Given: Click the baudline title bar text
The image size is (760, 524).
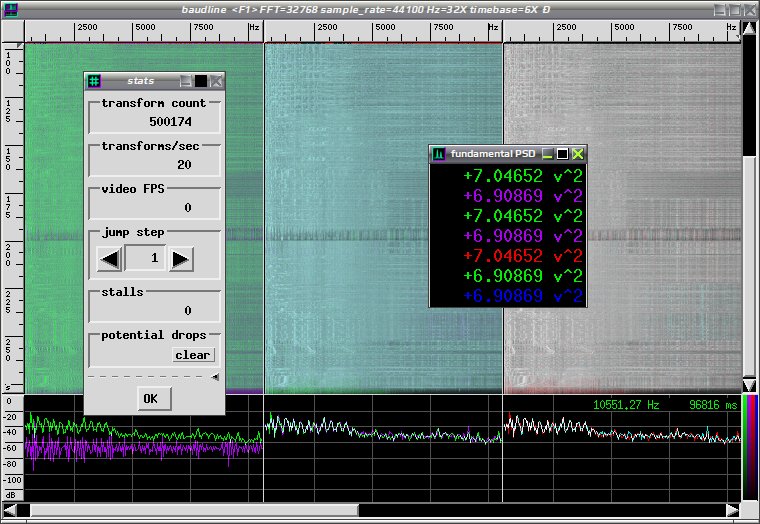Looking at the screenshot, I should 365,10.
